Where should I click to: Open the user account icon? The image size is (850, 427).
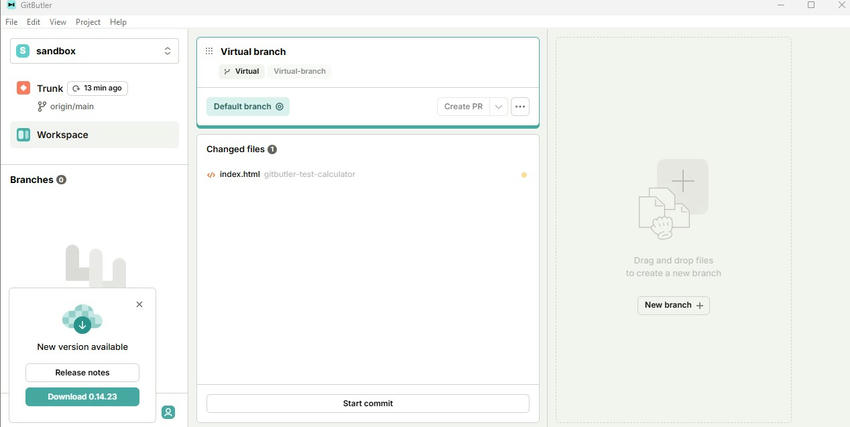[168, 412]
